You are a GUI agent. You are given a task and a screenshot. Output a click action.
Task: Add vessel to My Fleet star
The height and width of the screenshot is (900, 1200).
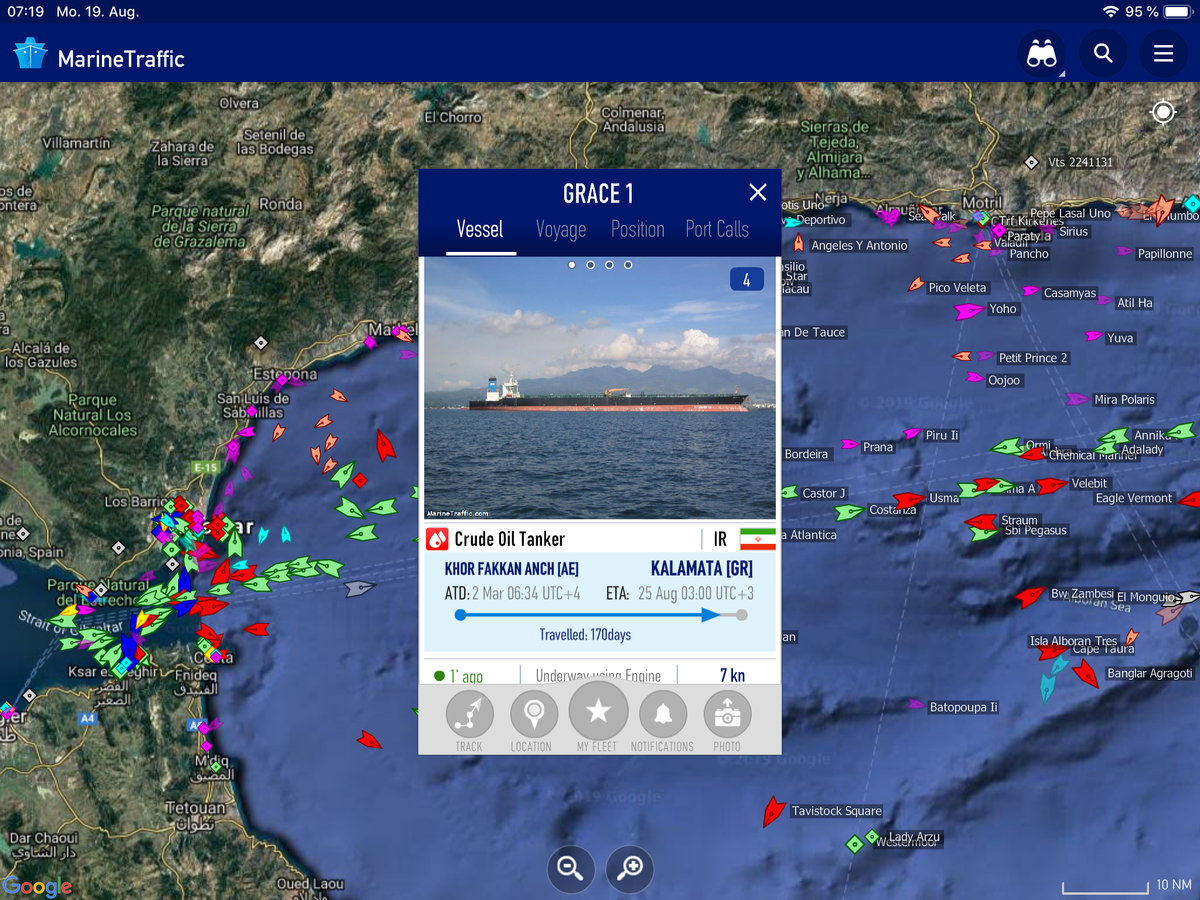tap(598, 711)
